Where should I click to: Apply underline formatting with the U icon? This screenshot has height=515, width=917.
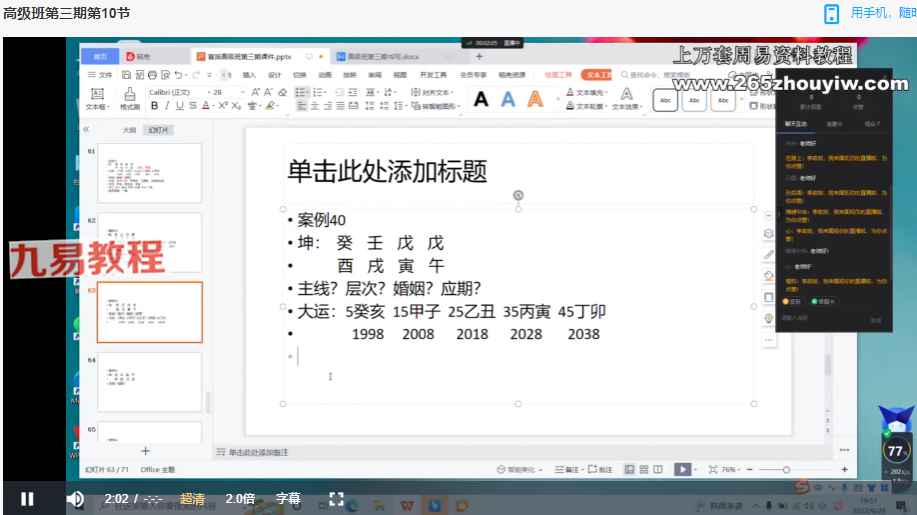(x=178, y=105)
